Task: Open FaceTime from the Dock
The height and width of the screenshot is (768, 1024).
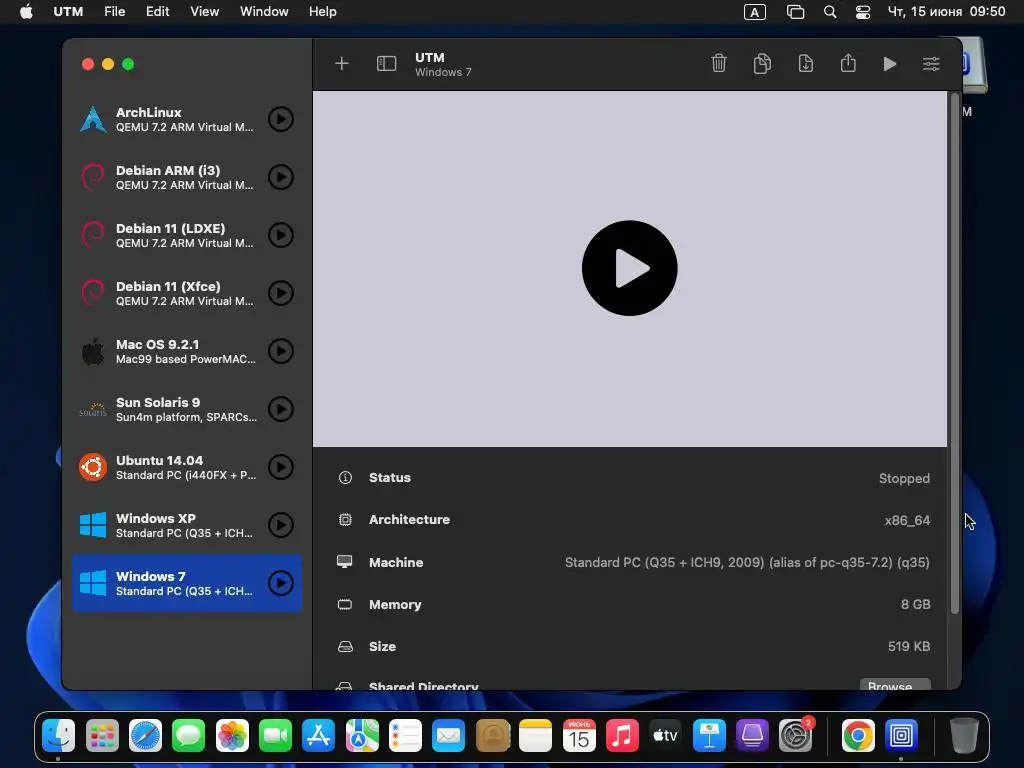Action: pos(275,736)
